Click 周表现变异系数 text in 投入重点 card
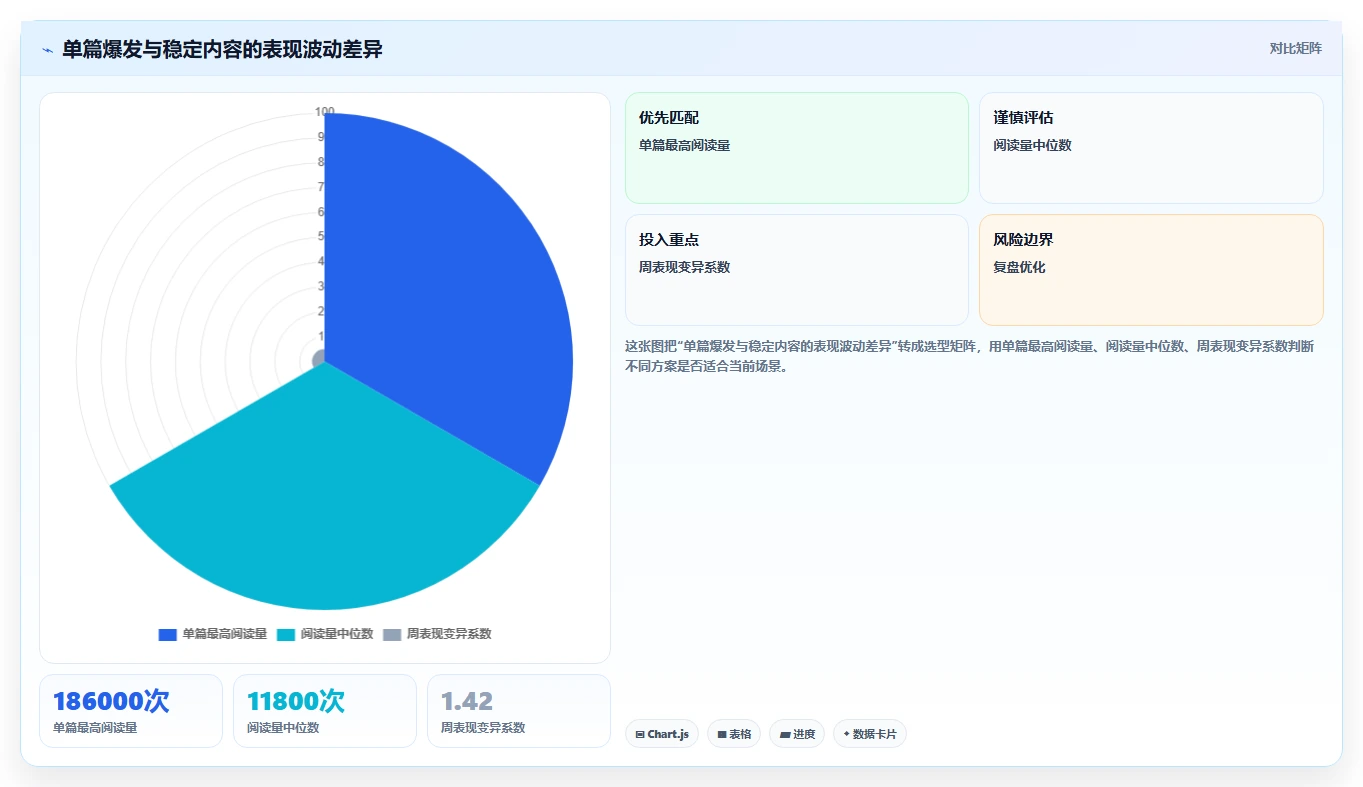This screenshot has height=787, width=1363. [x=685, y=267]
